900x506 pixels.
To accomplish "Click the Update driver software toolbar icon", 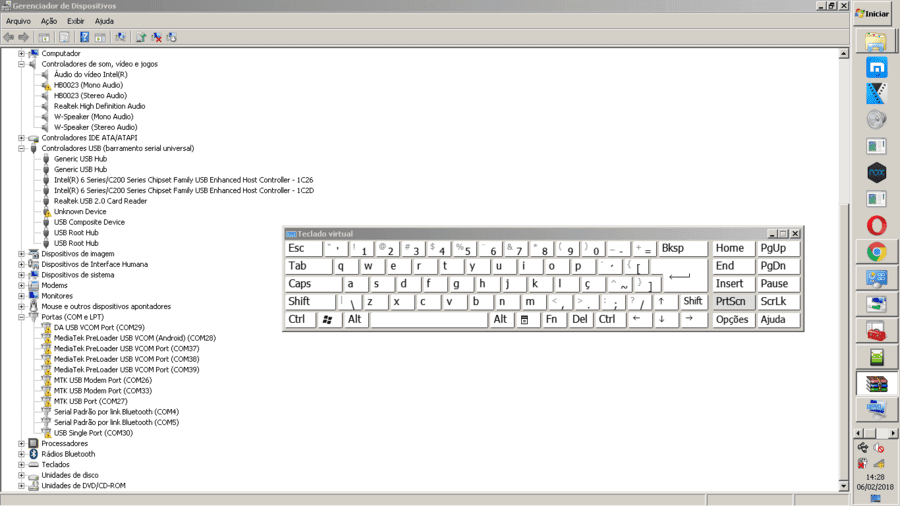I will [141, 37].
